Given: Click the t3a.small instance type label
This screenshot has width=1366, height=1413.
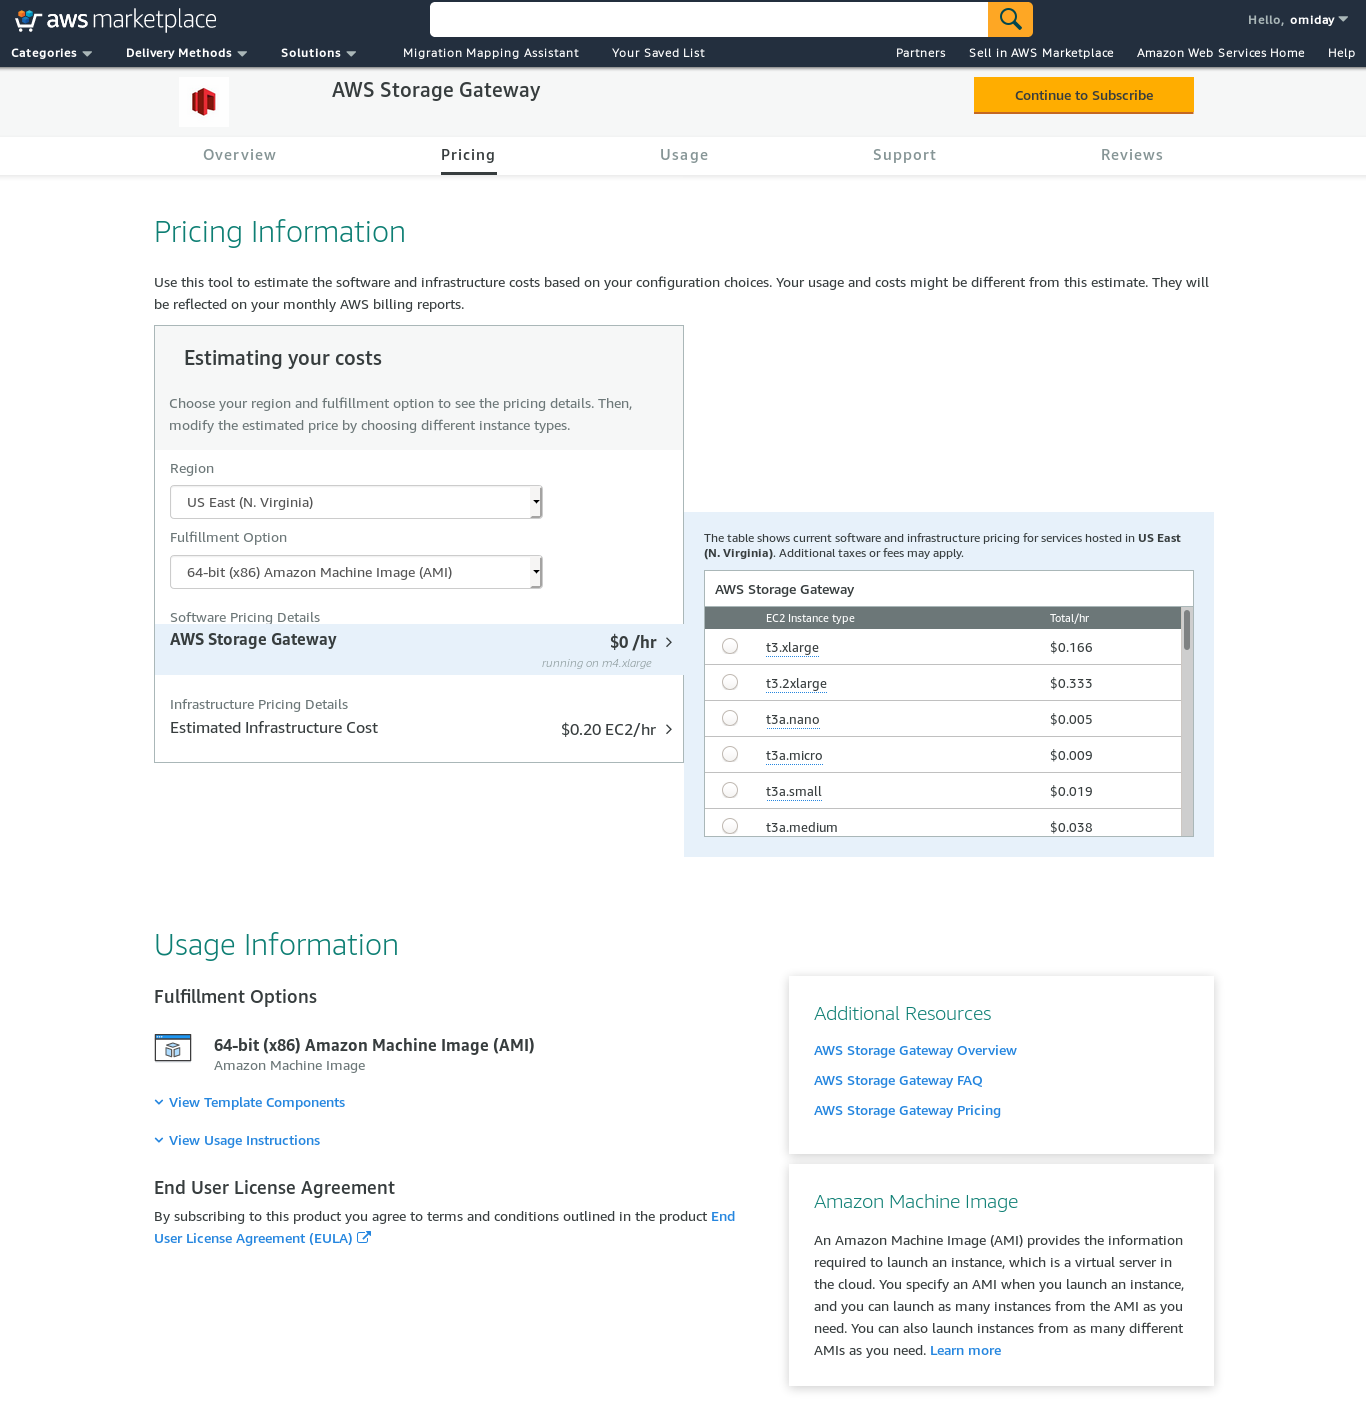Looking at the screenshot, I should point(794,791).
